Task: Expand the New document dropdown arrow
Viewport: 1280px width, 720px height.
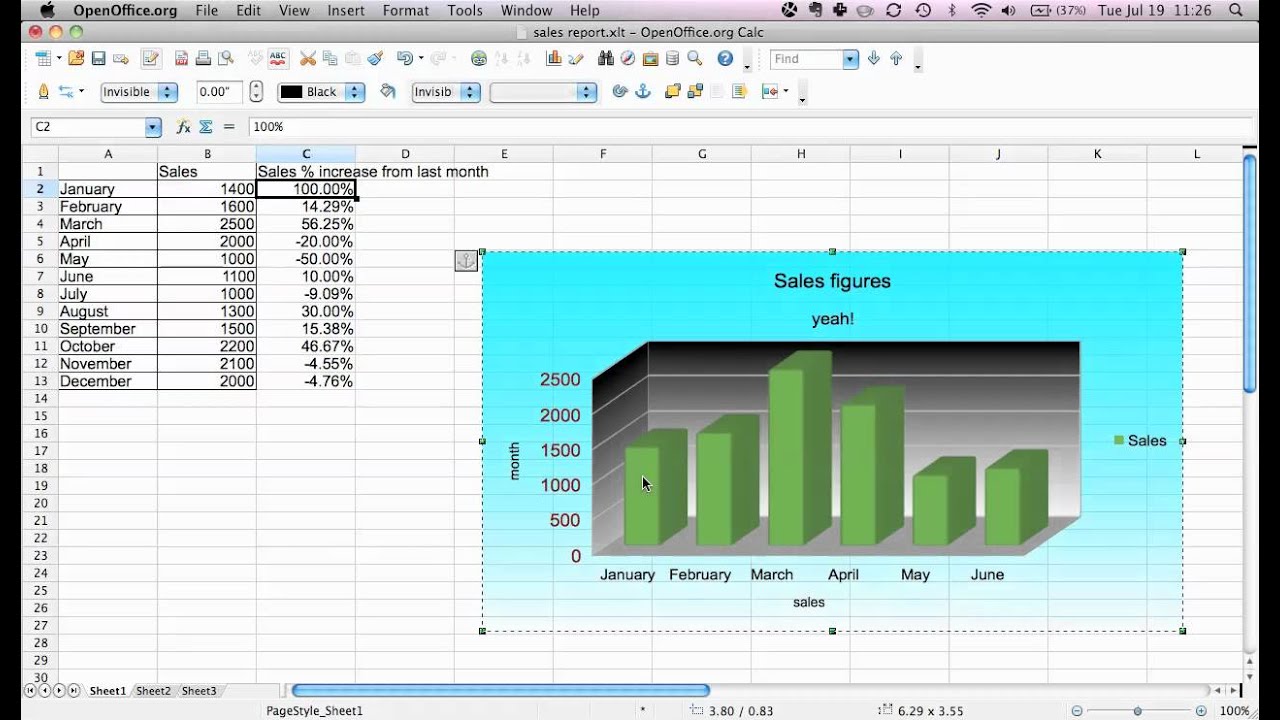Action: [x=59, y=59]
